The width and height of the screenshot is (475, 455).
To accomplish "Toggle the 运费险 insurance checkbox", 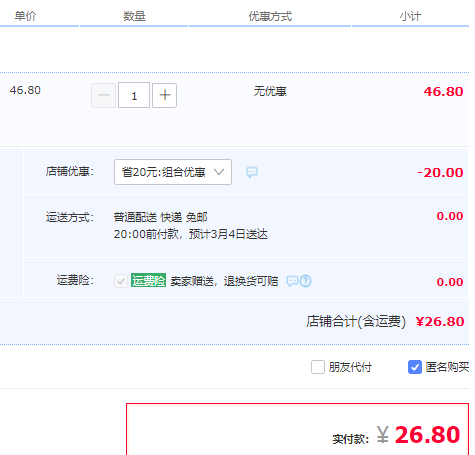I will click(x=121, y=281).
